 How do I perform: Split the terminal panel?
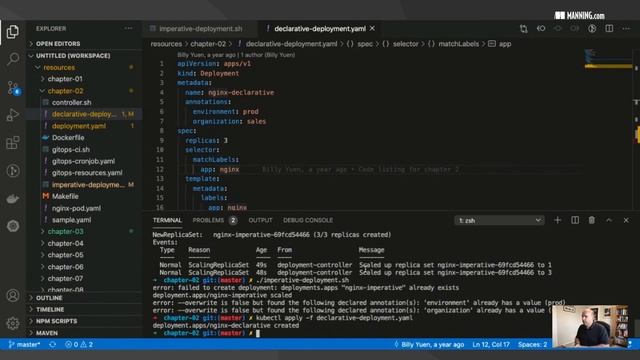pos(575,220)
